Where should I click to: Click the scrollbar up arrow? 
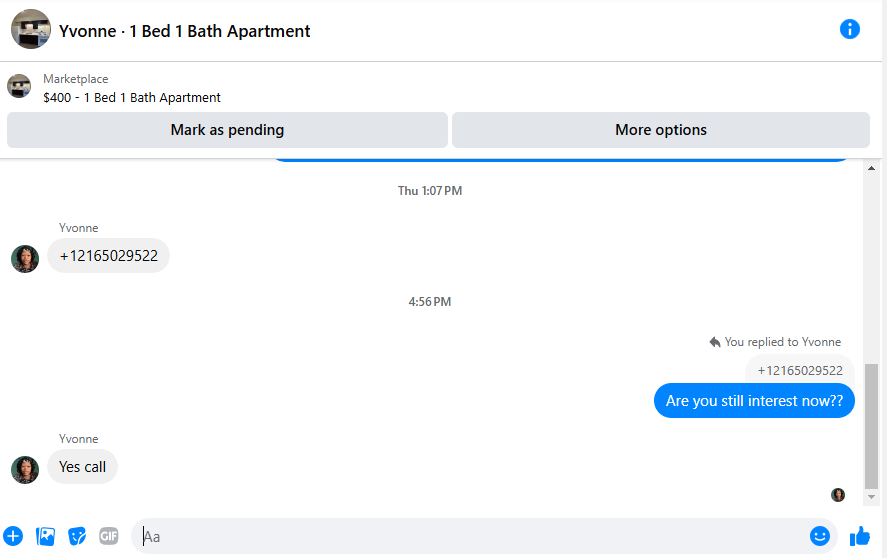871,168
